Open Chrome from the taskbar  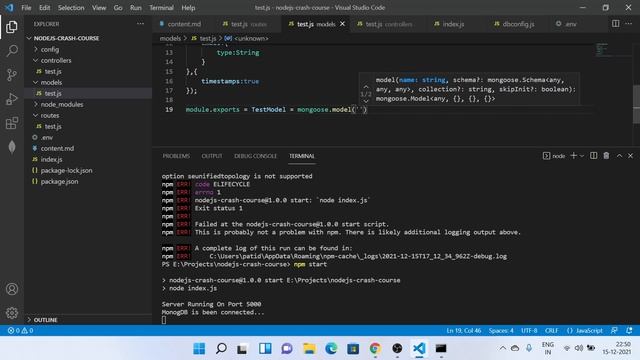(x=375, y=348)
